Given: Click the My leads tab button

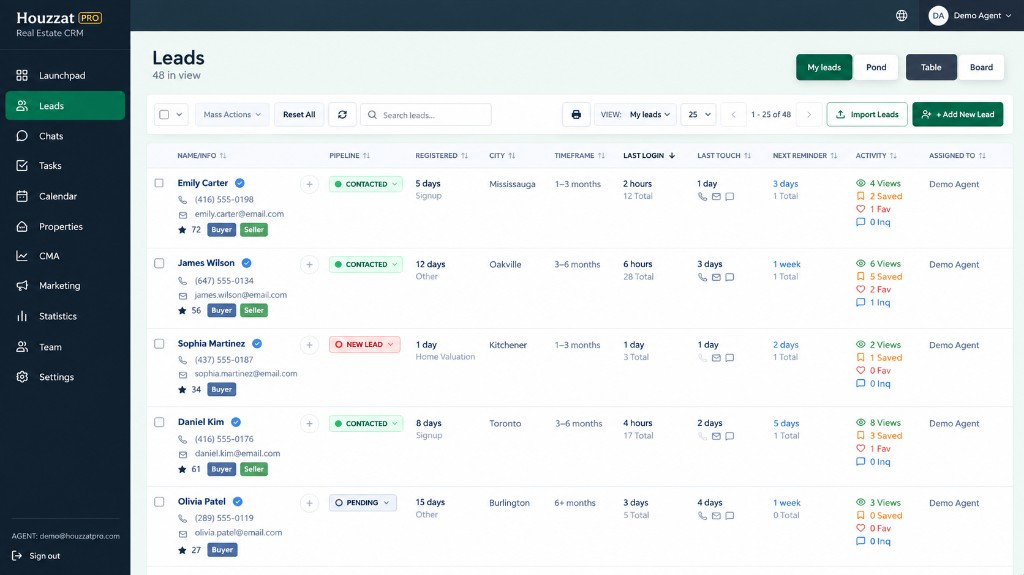Looking at the screenshot, I should (824, 67).
